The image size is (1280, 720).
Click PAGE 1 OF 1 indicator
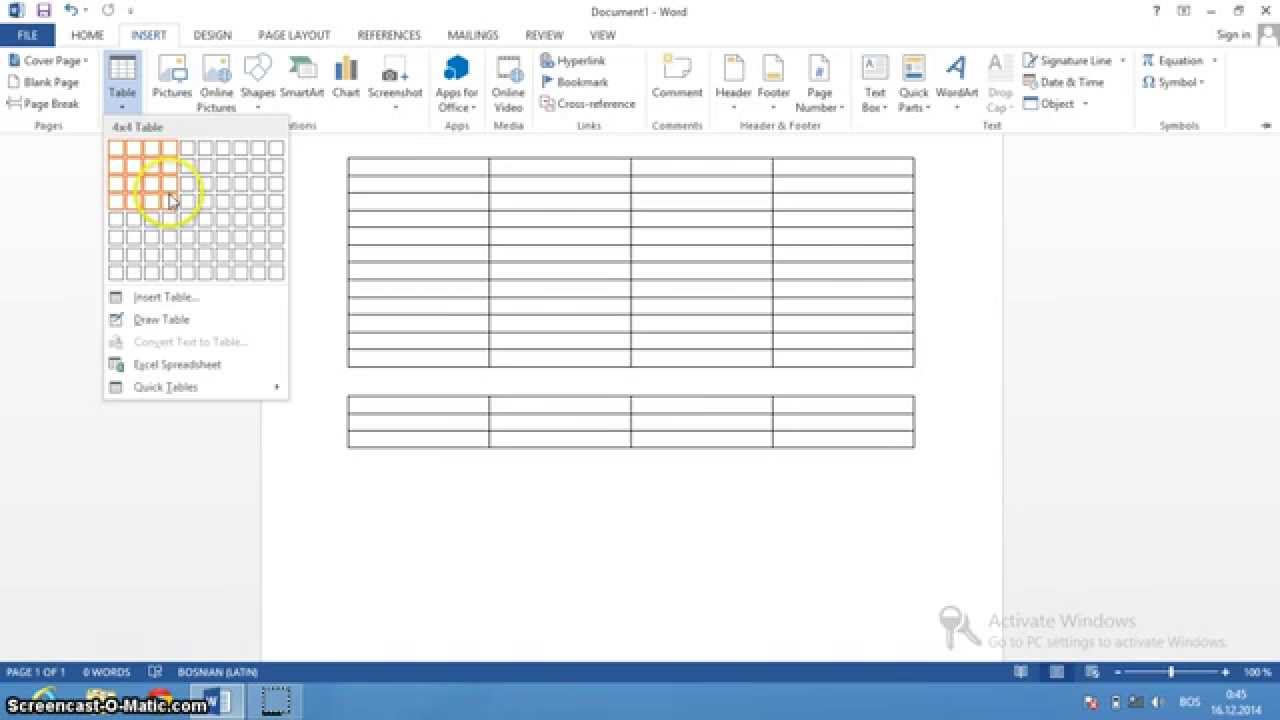click(36, 672)
